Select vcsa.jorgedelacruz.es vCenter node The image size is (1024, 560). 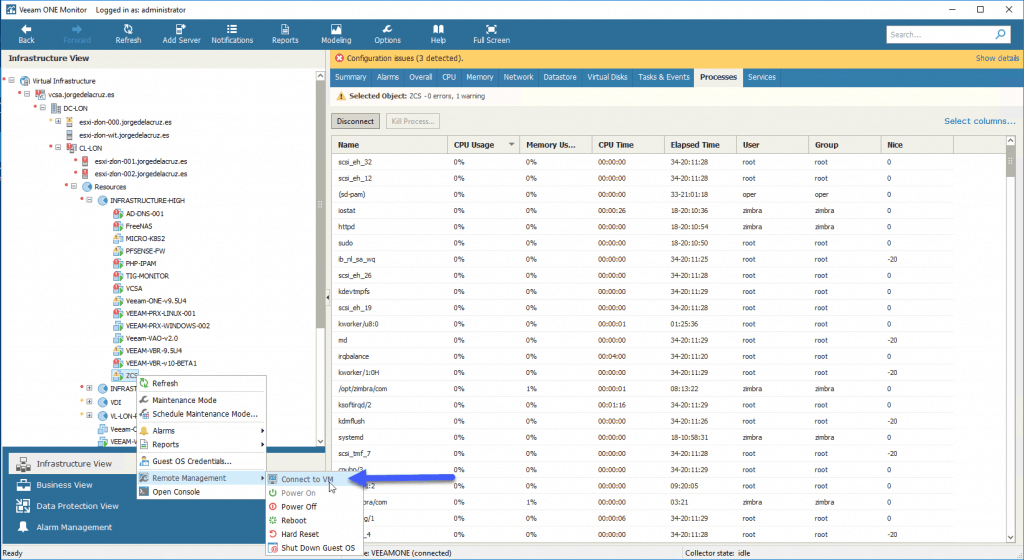pos(81,94)
